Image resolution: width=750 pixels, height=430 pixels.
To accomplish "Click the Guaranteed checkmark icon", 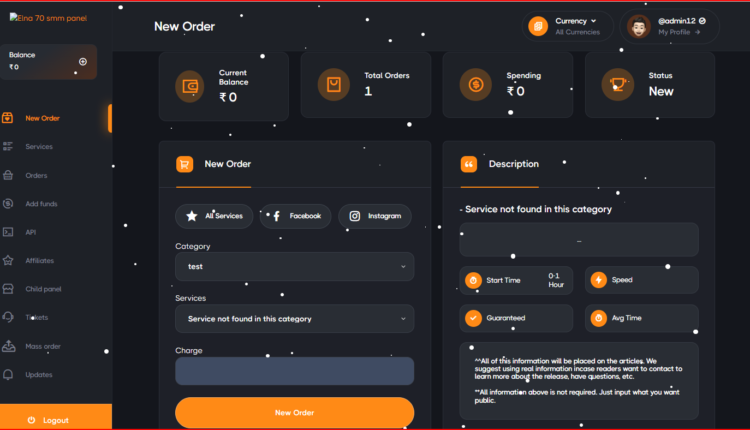I will (474, 318).
